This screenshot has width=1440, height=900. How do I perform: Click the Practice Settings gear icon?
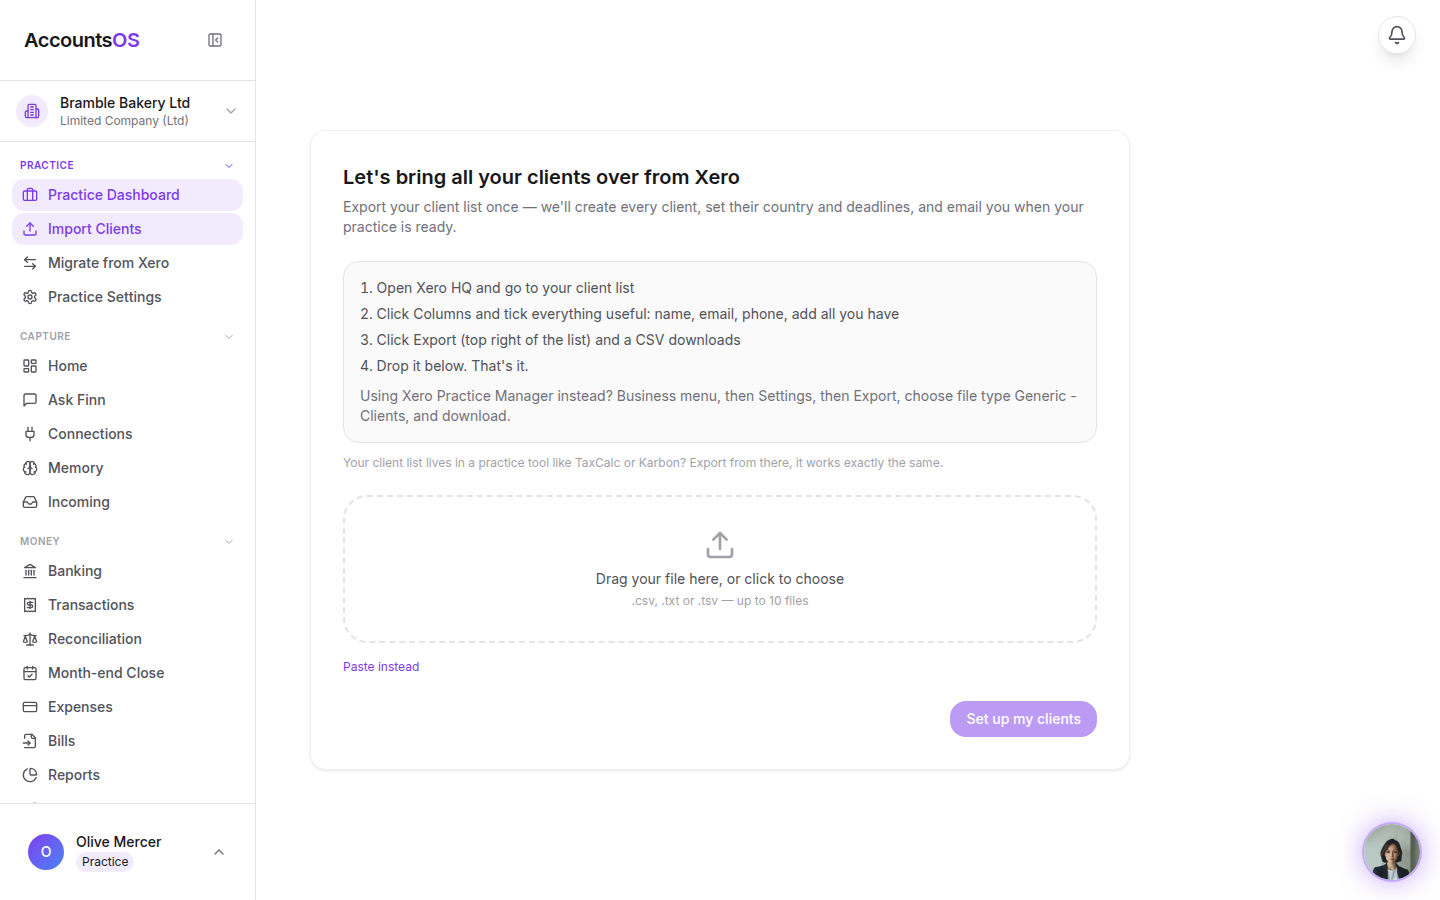pos(30,297)
